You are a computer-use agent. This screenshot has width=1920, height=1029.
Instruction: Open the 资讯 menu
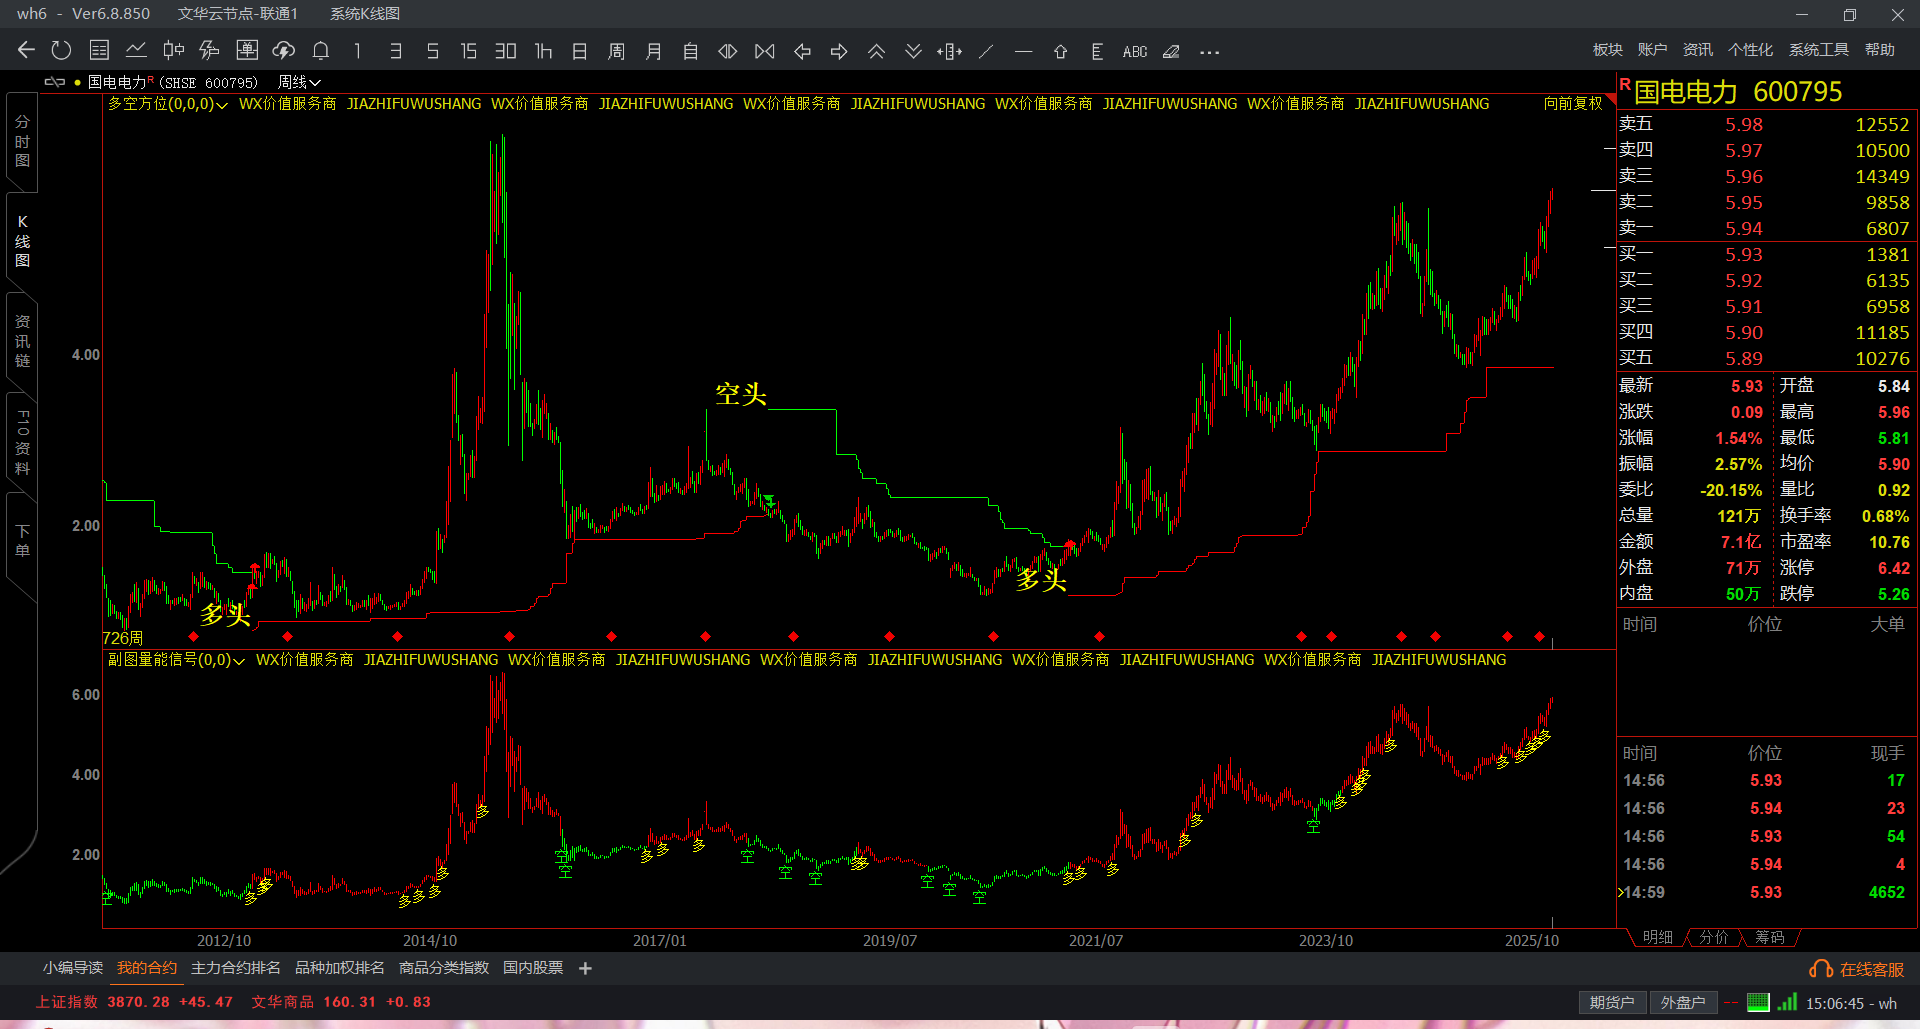tap(1697, 49)
